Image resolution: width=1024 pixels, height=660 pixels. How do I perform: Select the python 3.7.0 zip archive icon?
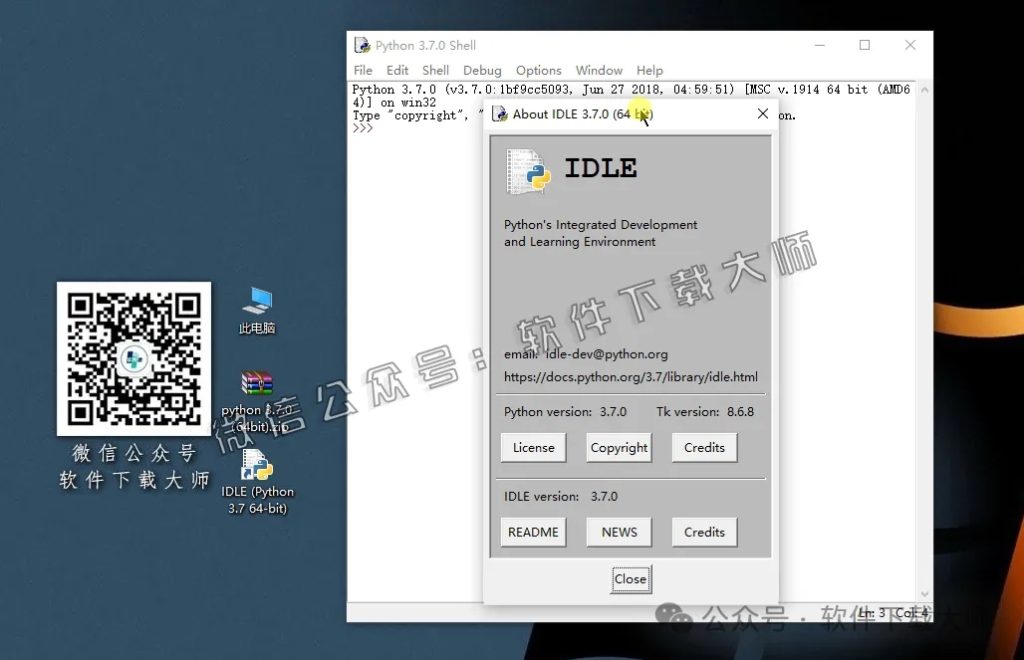click(257, 384)
